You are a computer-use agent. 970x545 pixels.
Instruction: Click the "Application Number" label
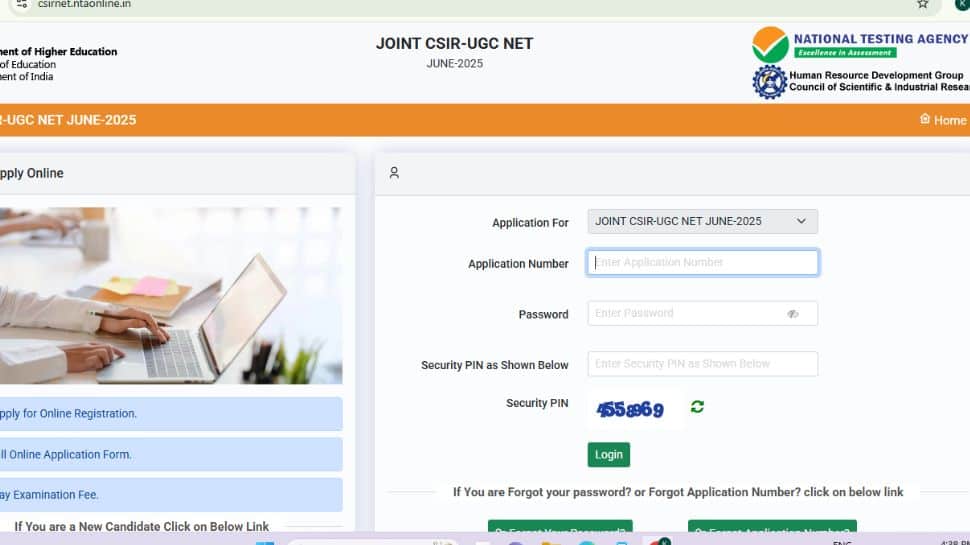pos(518,264)
